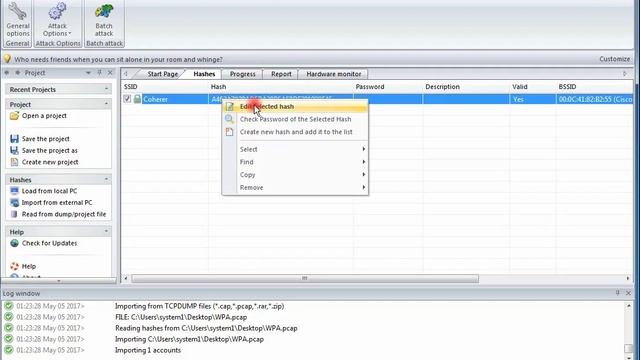
Task: Sort by Valid column header
Action: click(532, 87)
